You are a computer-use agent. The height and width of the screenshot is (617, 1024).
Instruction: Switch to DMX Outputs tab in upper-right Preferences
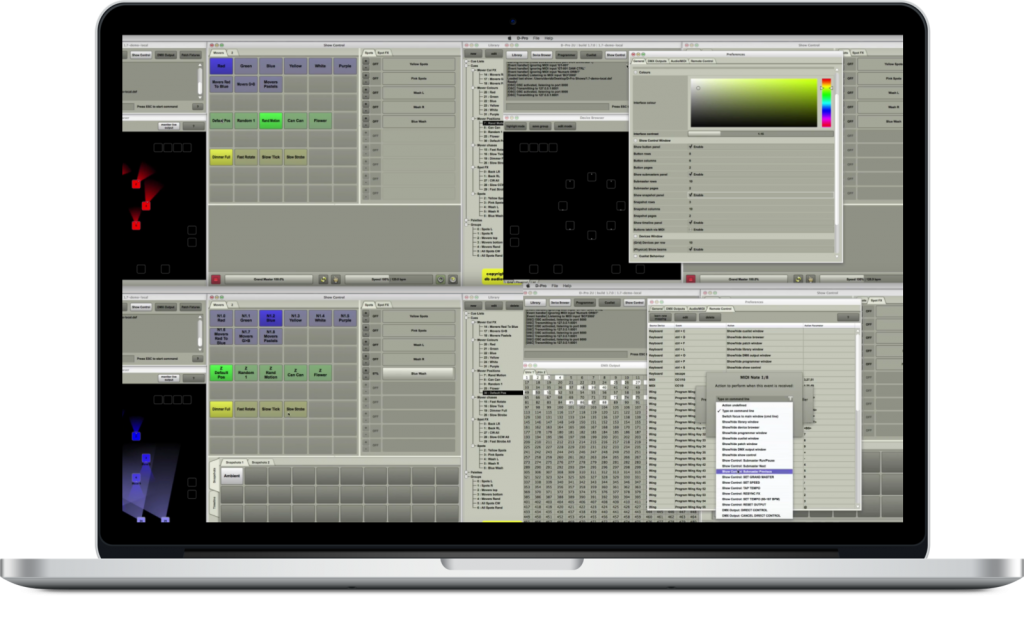pyautogui.click(x=657, y=61)
